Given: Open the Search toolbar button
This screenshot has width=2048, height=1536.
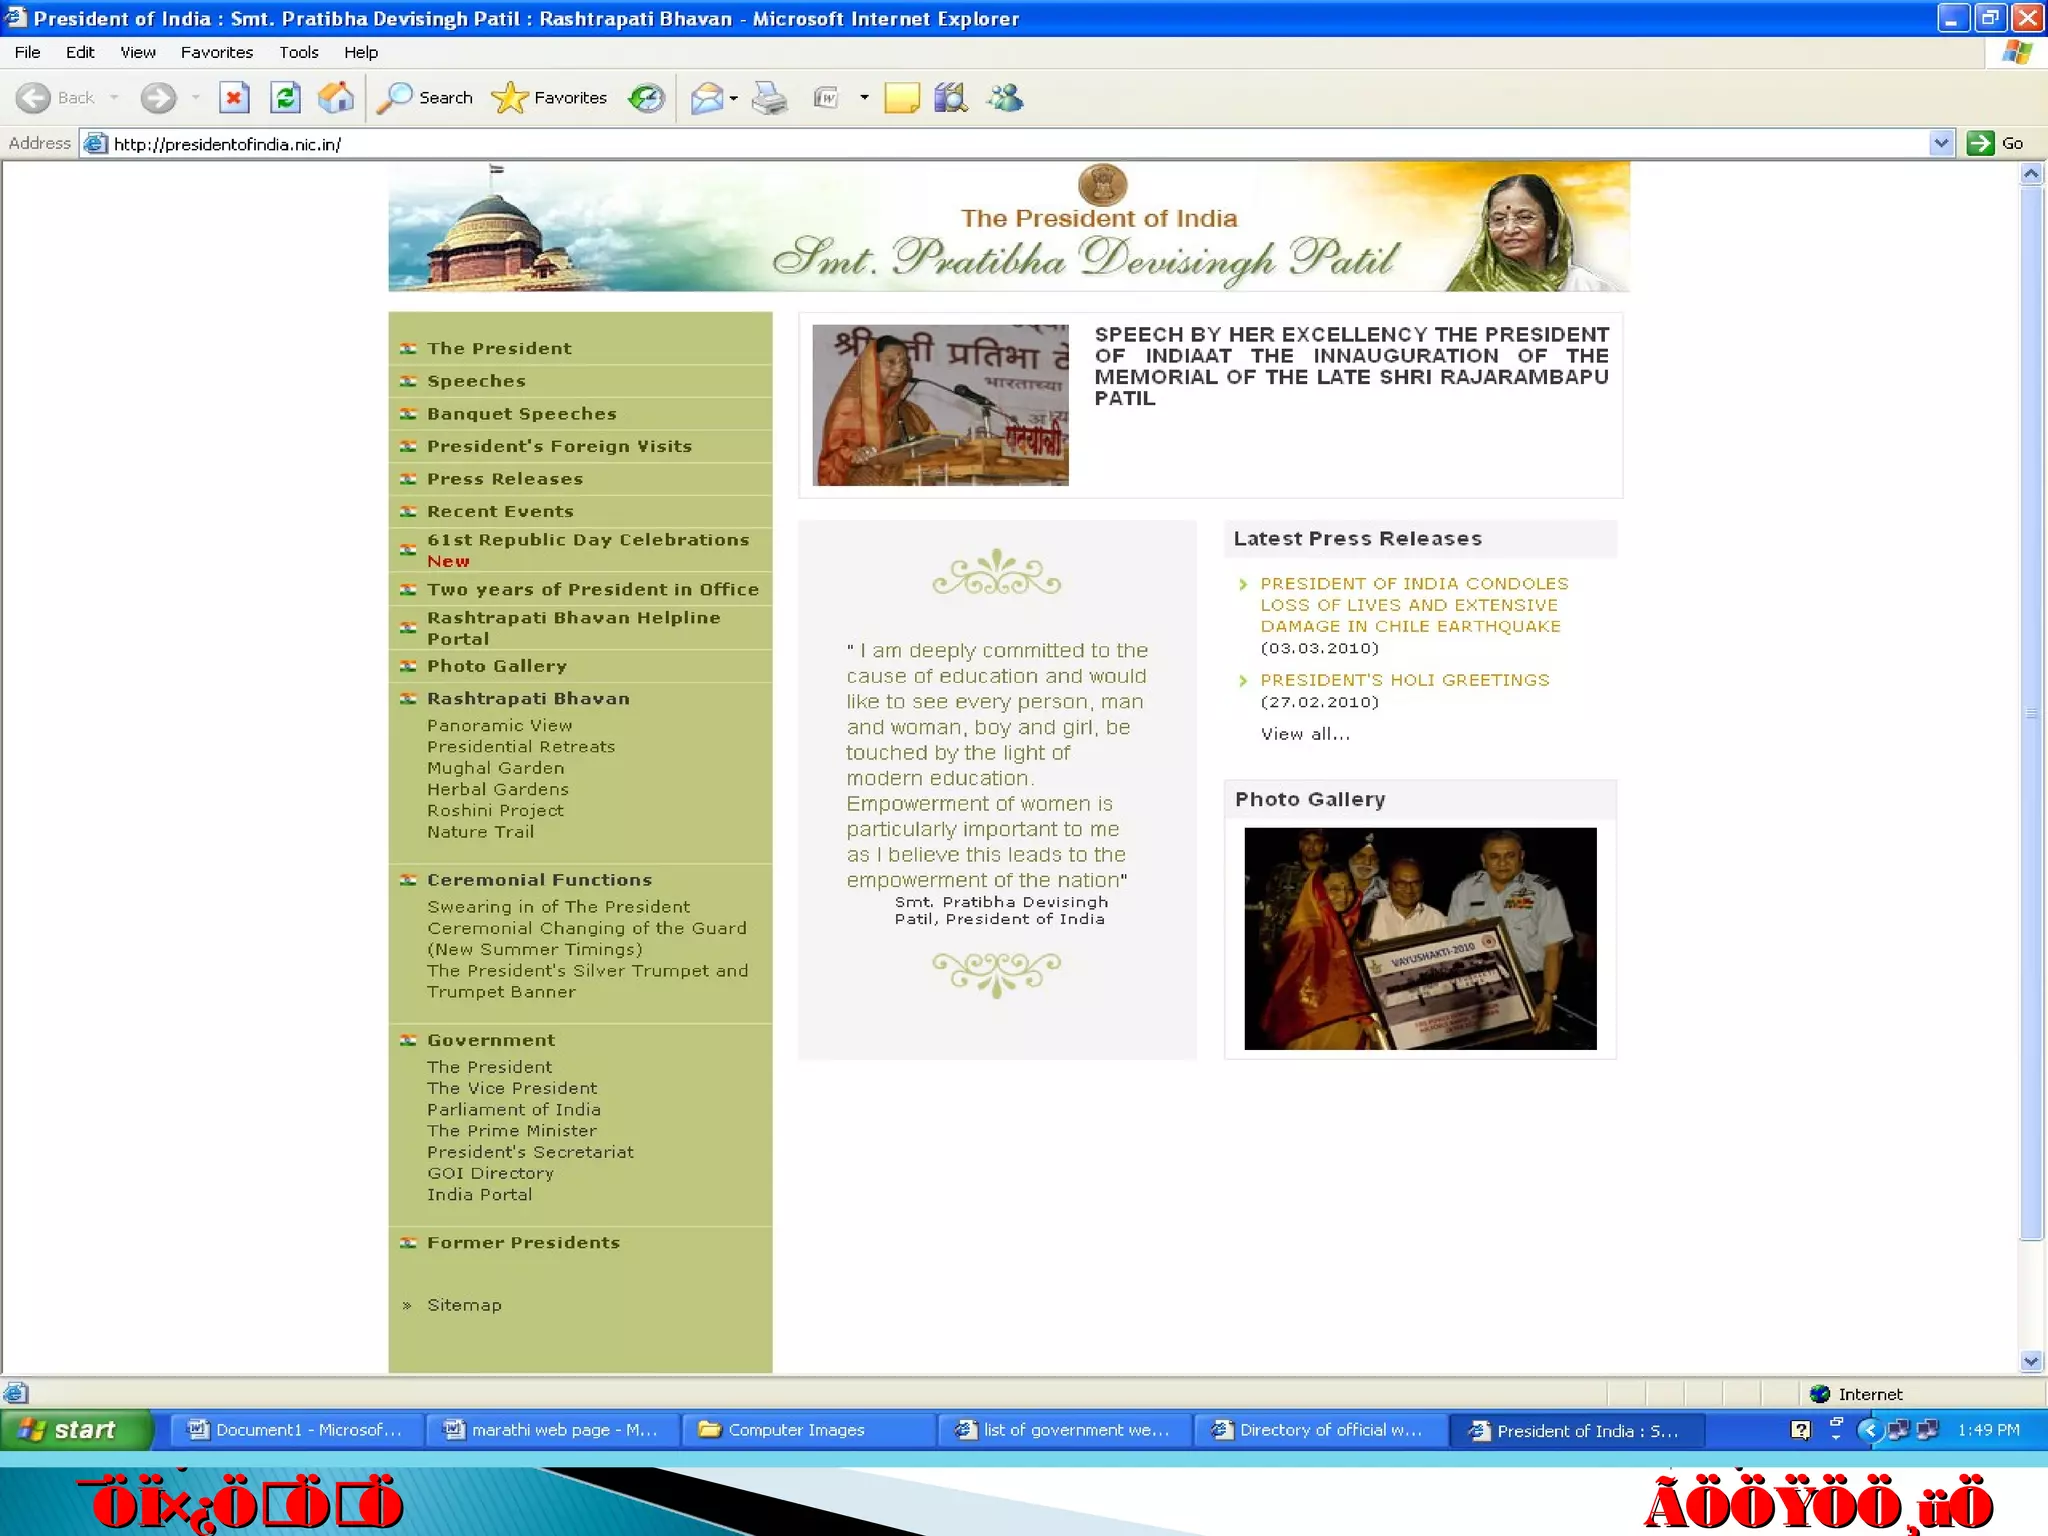Looking at the screenshot, I should coord(425,97).
